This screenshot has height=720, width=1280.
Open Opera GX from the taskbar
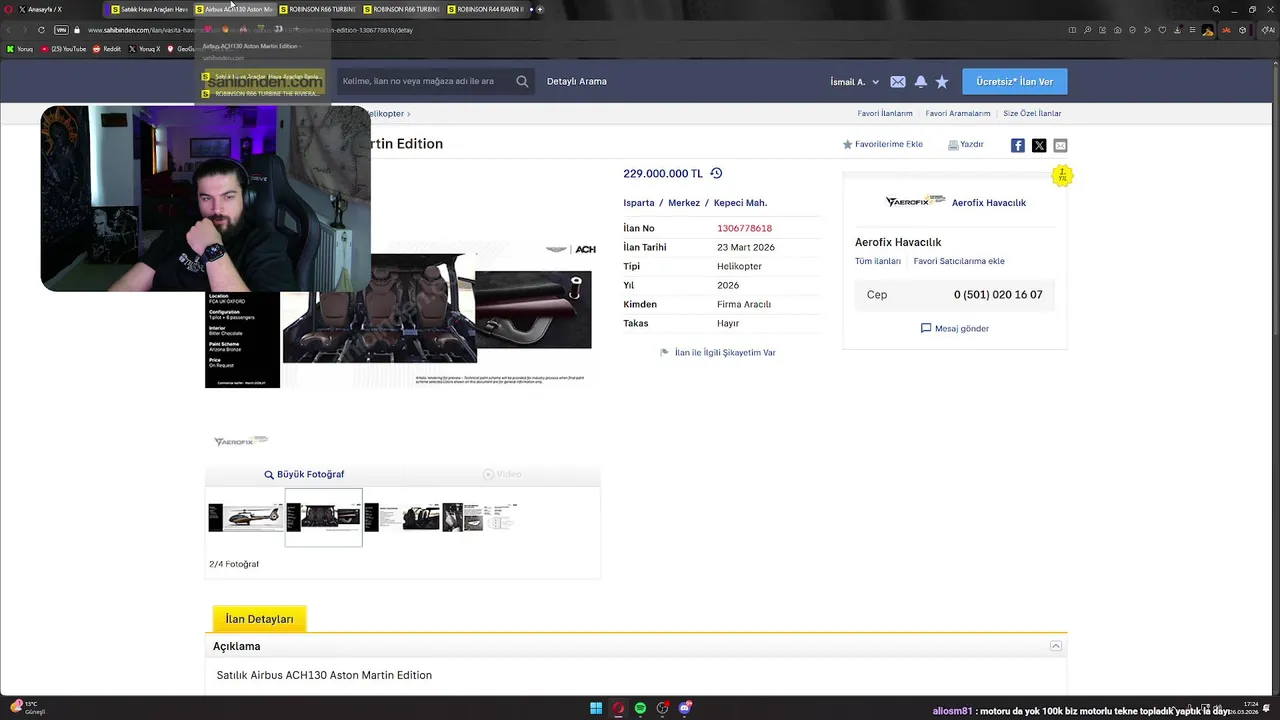coord(618,708)
